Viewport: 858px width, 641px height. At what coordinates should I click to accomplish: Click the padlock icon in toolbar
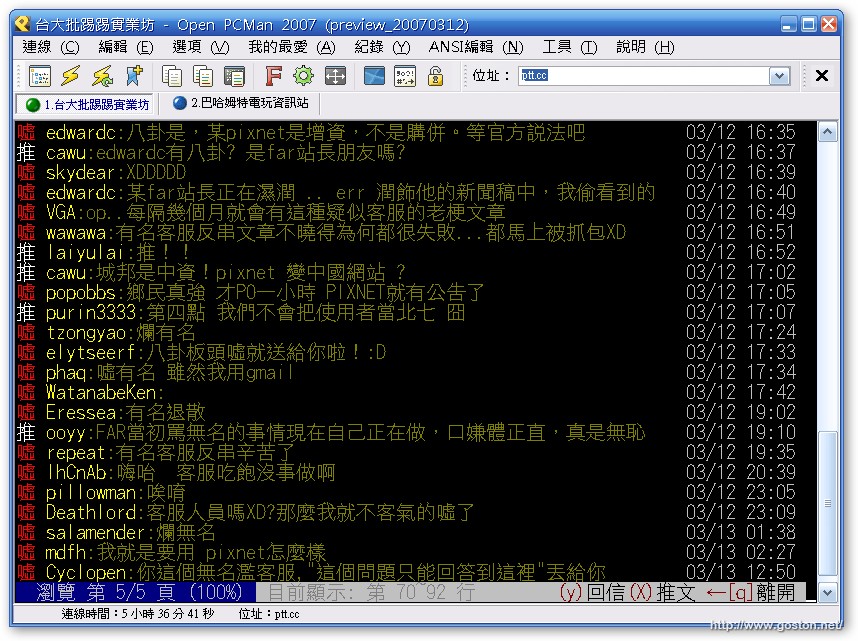click(435, 76)
